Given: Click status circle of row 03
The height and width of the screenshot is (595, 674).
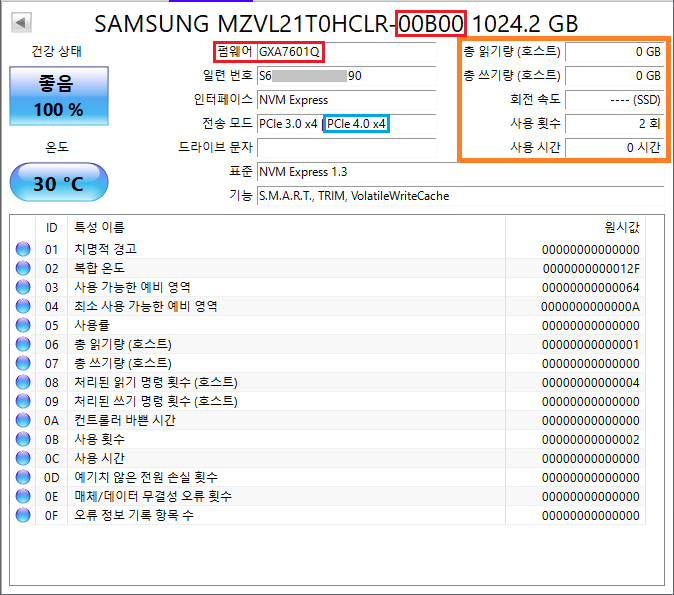Looking at the screenshot, I should tap(23, 287).
